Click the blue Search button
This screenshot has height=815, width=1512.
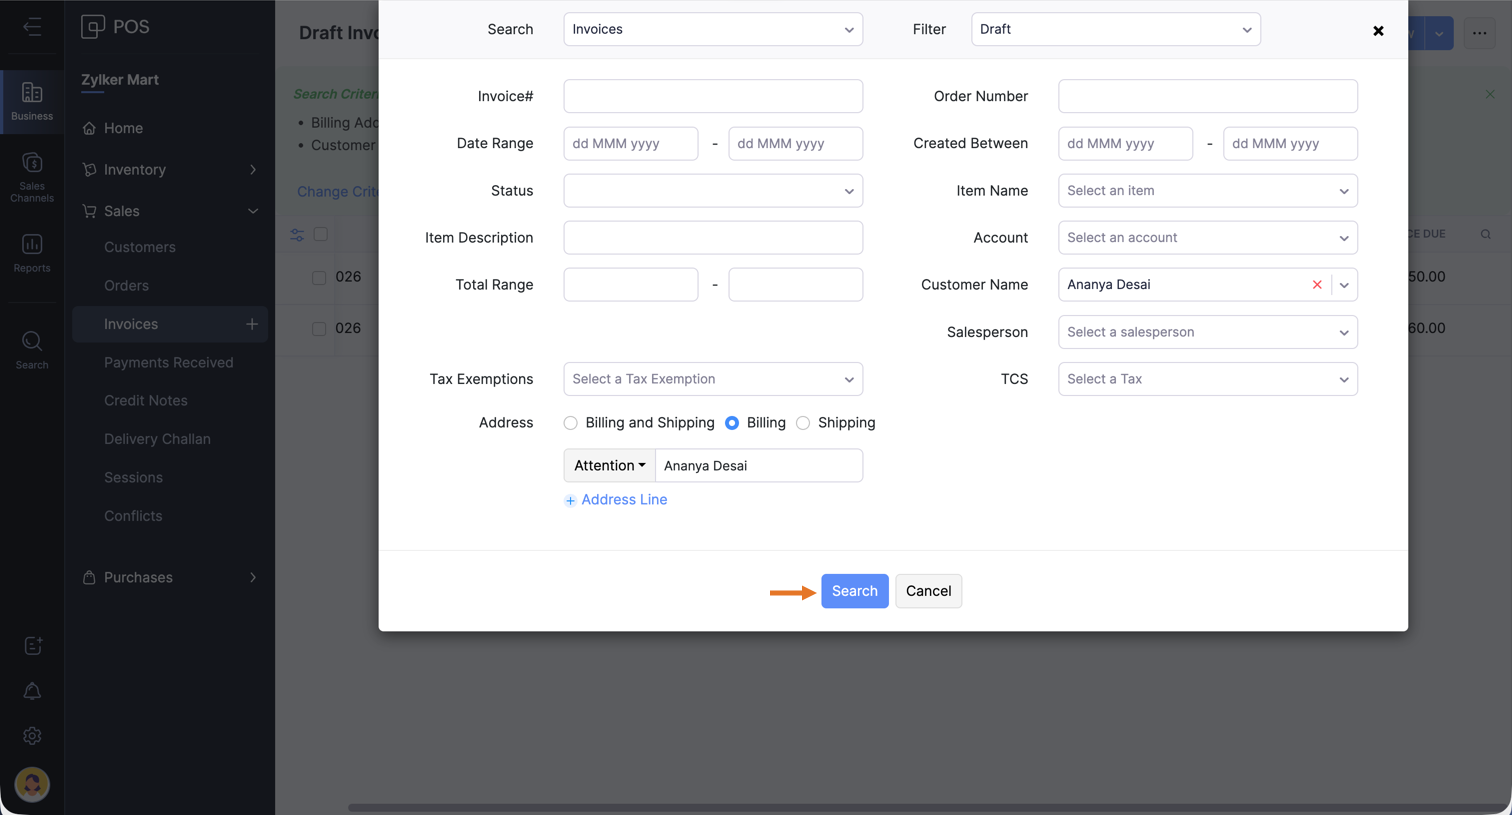(854, 591)
